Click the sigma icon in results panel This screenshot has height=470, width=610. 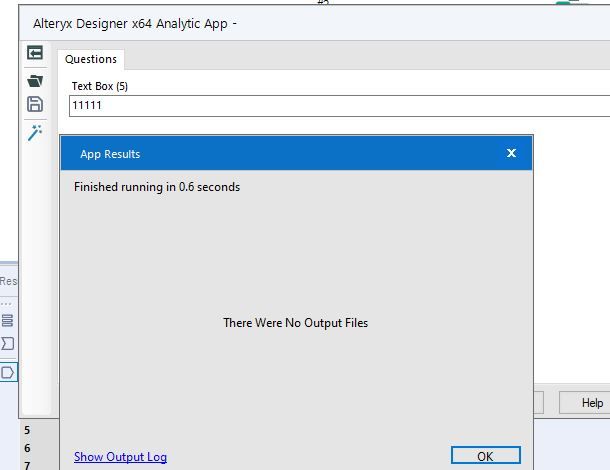click(8, 344)
